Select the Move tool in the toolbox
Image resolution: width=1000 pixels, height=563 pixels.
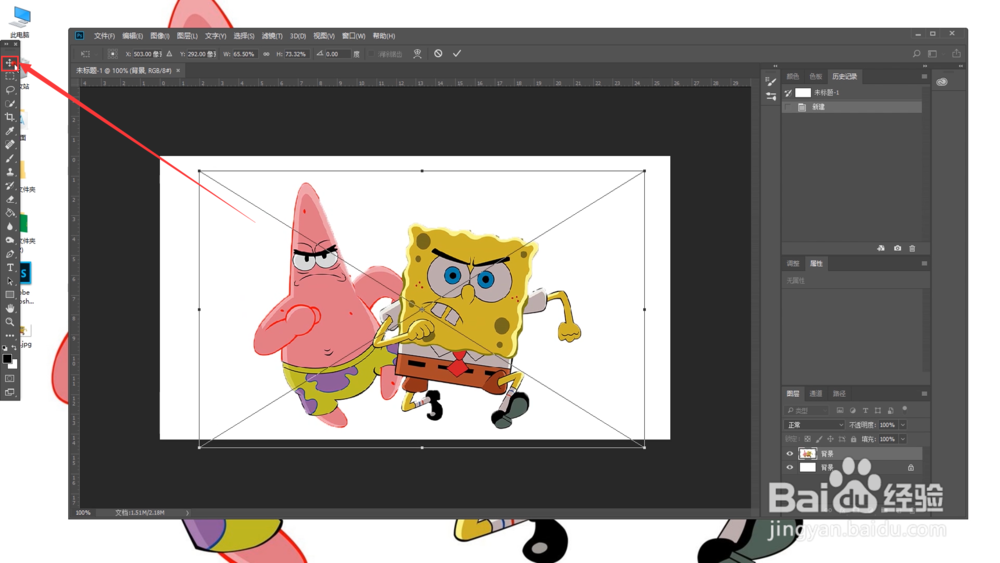pos(10,63)
